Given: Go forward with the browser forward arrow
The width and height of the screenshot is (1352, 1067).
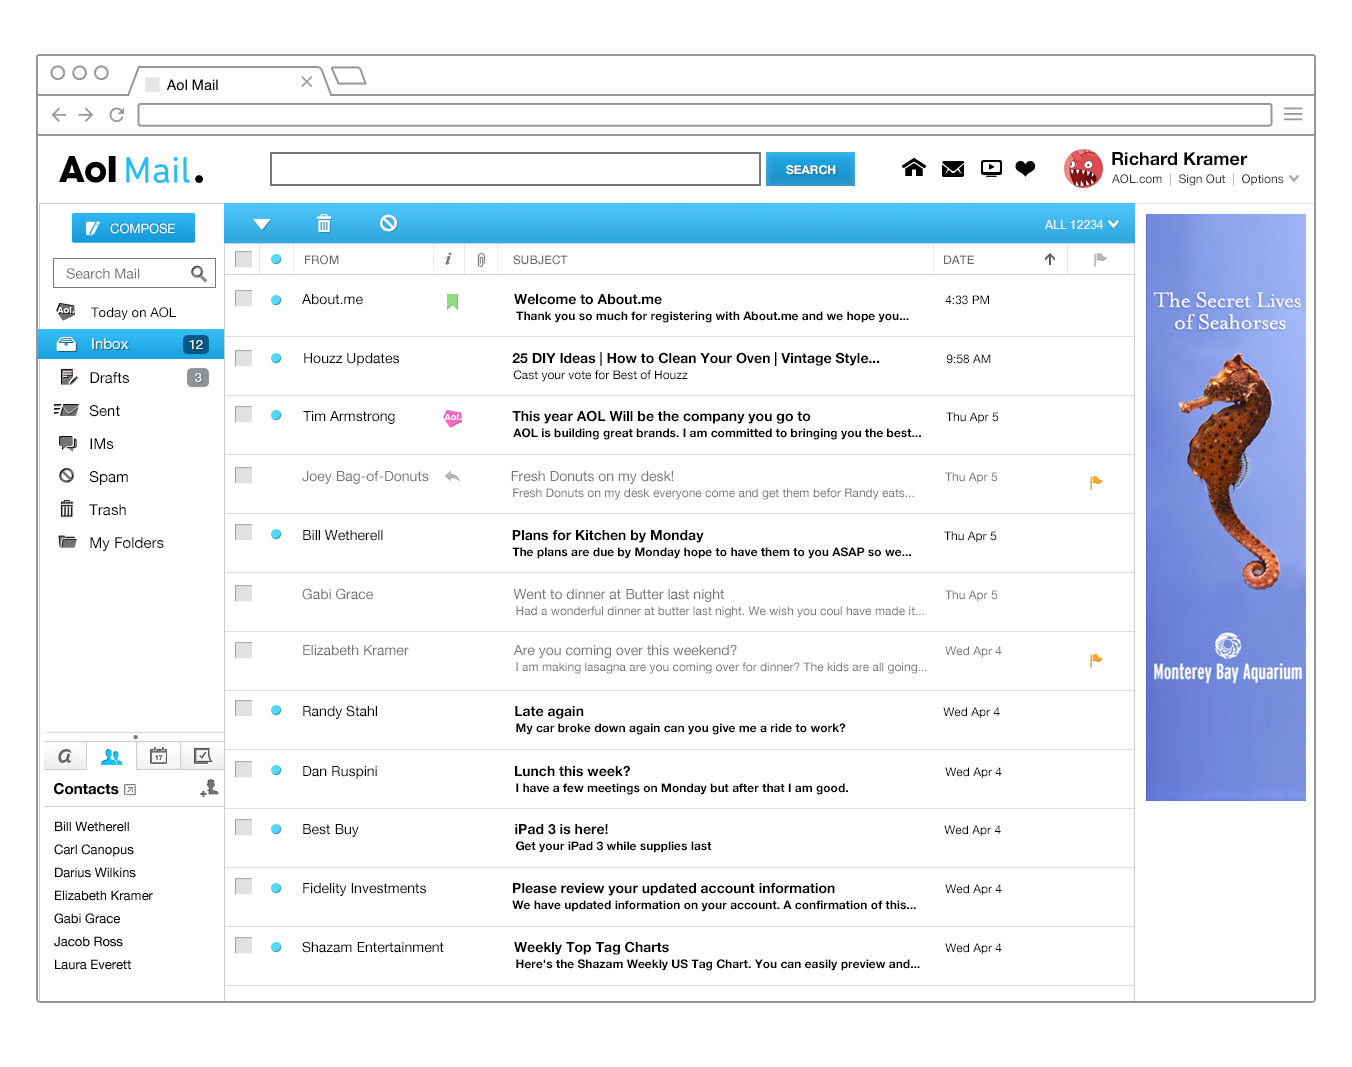Looking at the screenshot, I should [86, 115].
